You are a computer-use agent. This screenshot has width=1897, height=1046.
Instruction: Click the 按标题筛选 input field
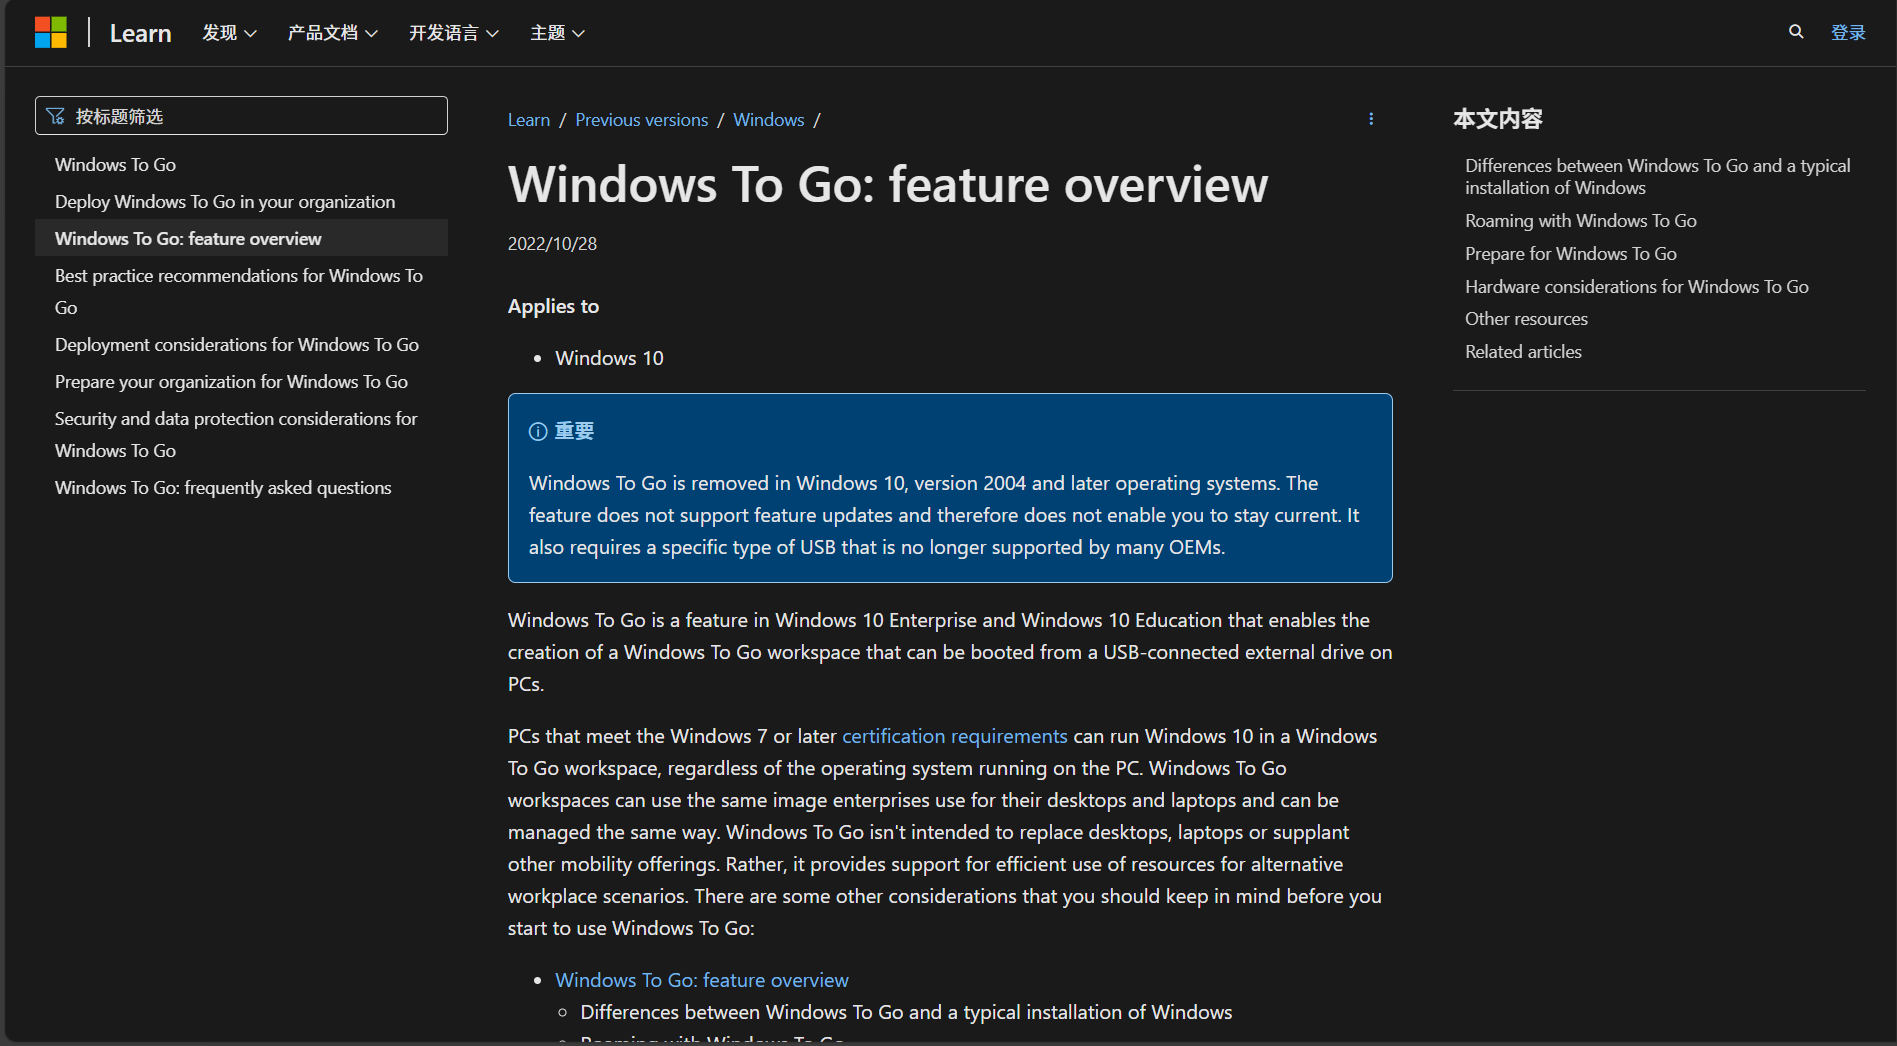[240, 115]
